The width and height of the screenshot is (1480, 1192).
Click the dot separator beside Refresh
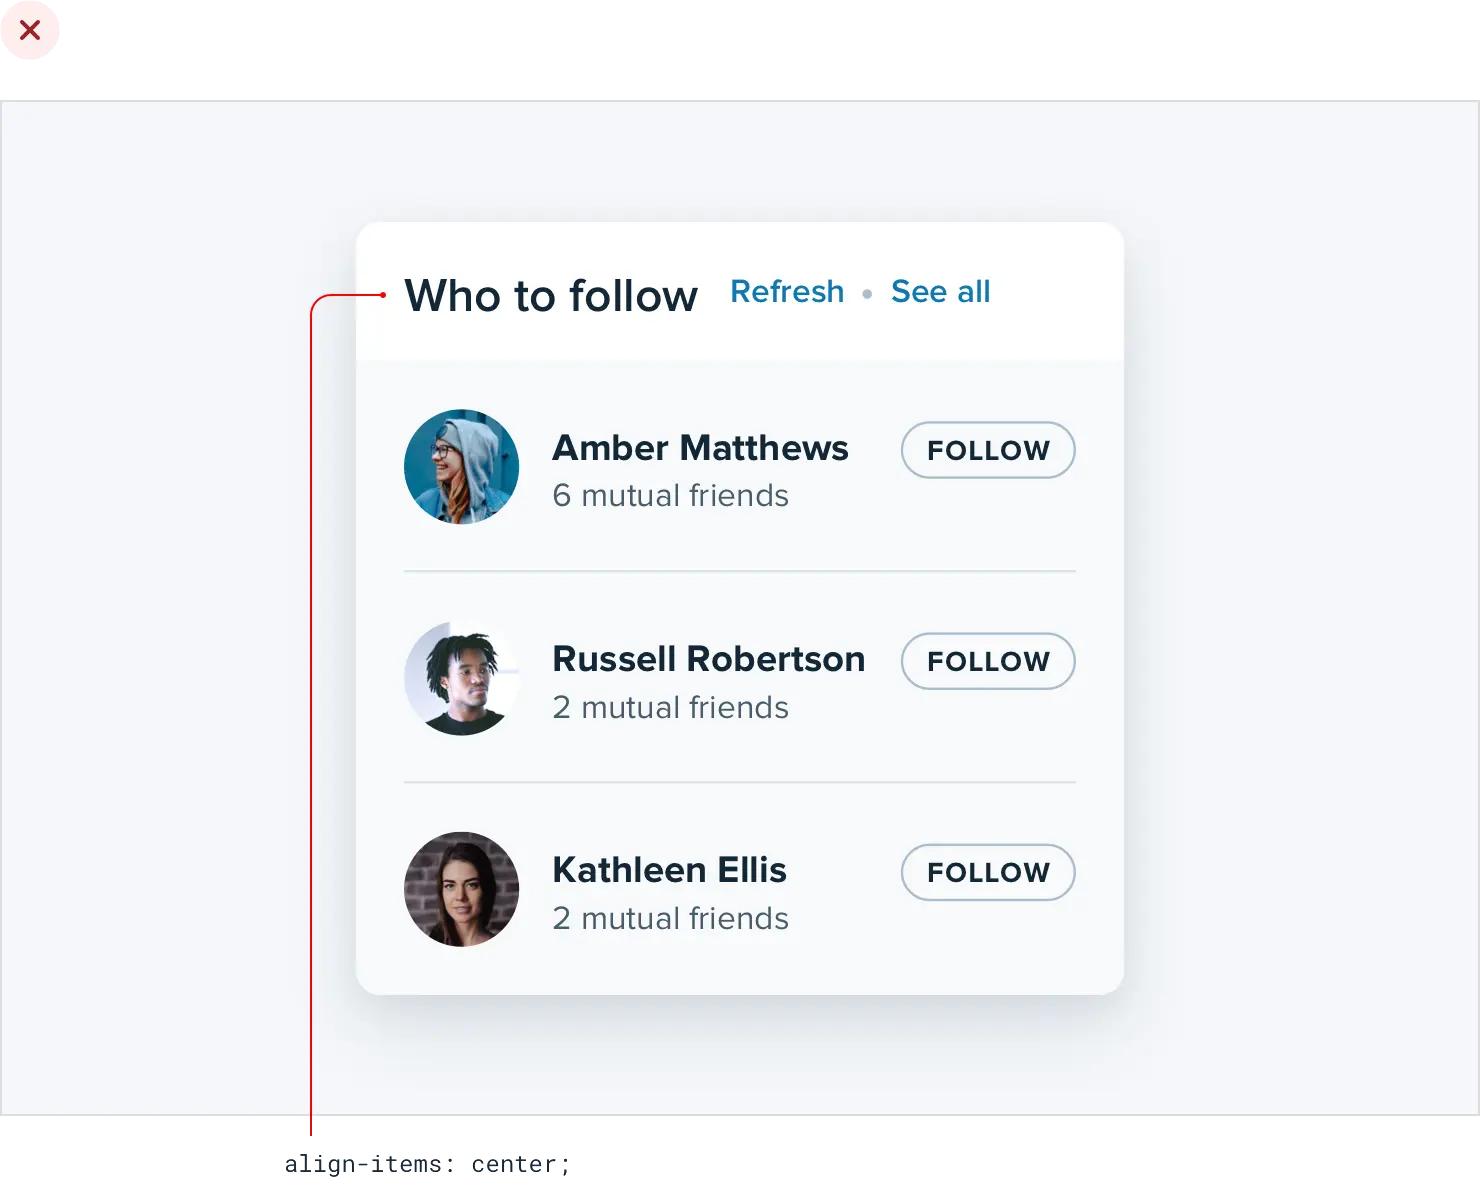tap(867, 294)
